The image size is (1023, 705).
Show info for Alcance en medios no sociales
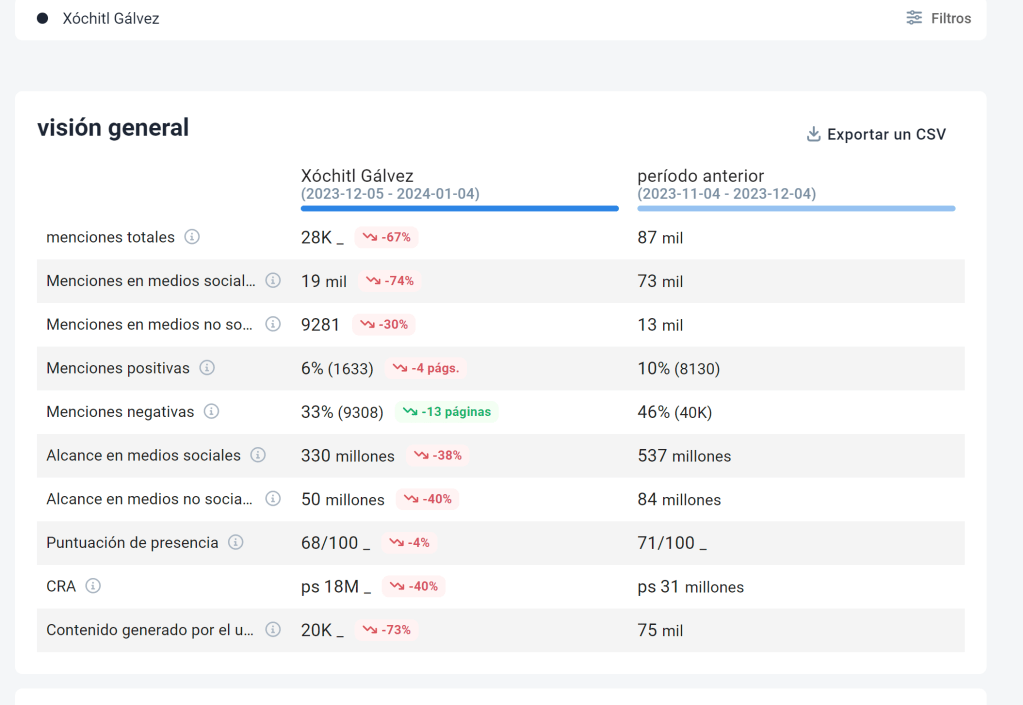pos(272,499)
